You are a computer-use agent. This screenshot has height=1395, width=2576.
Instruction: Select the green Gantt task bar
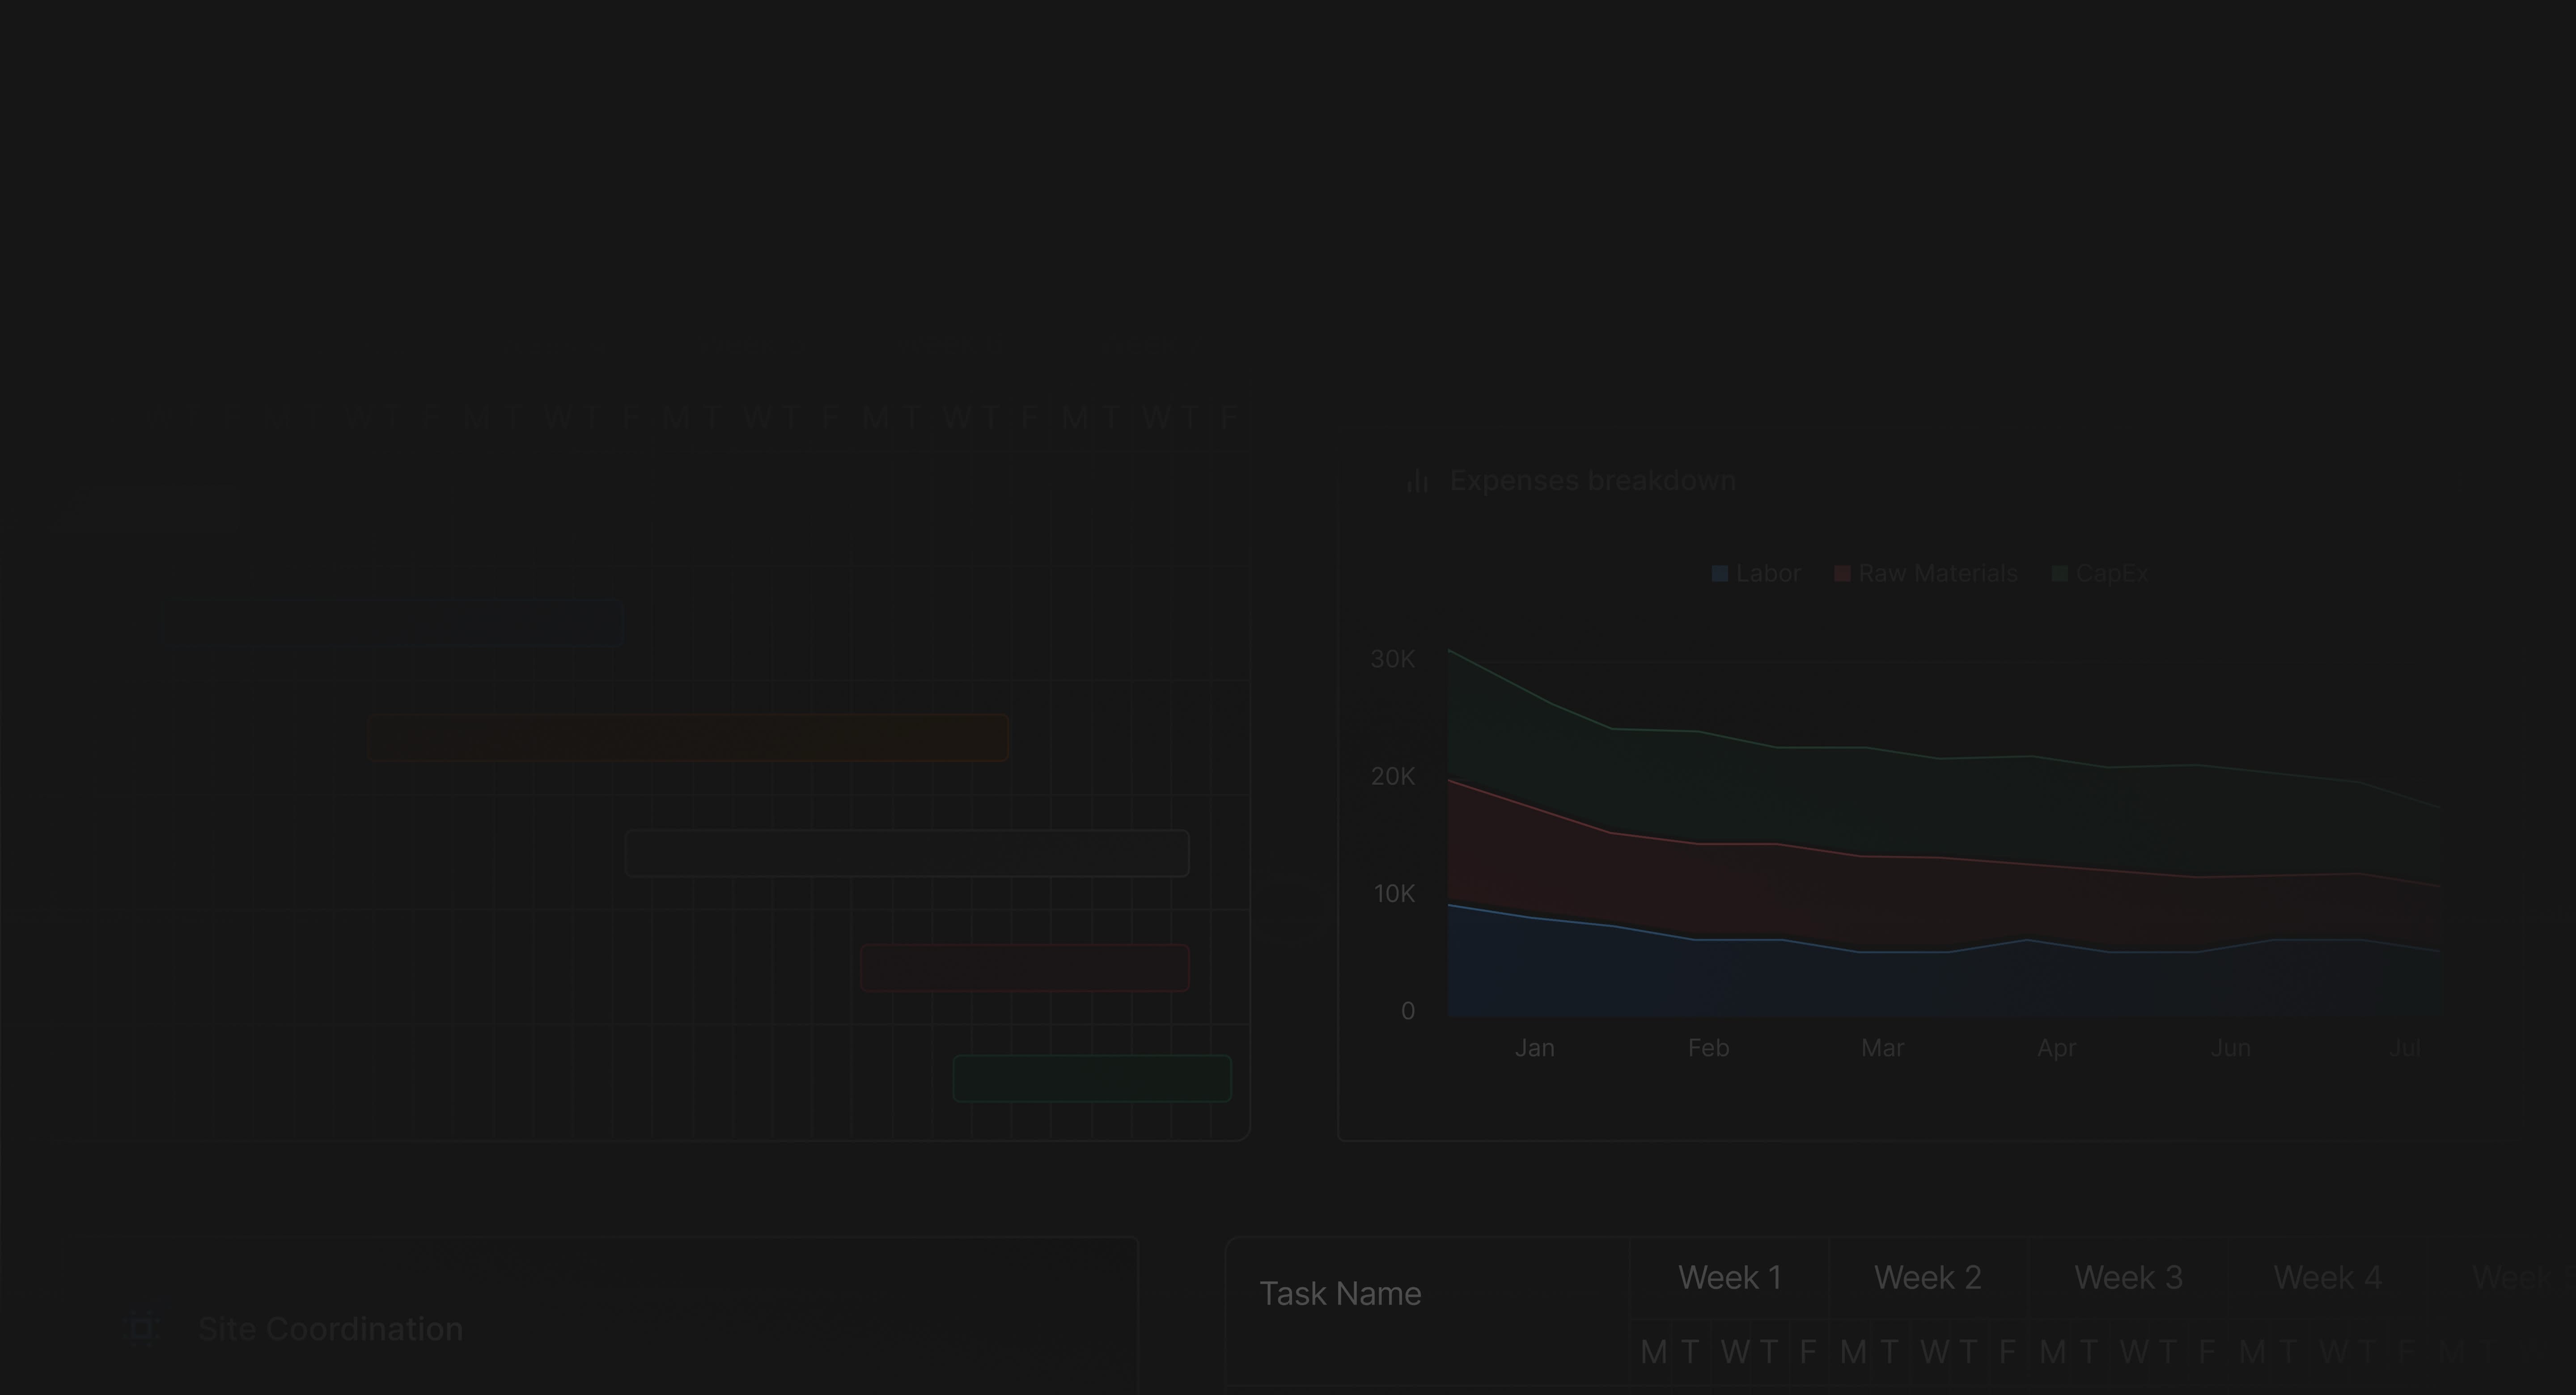[x=1091, y=1079]
